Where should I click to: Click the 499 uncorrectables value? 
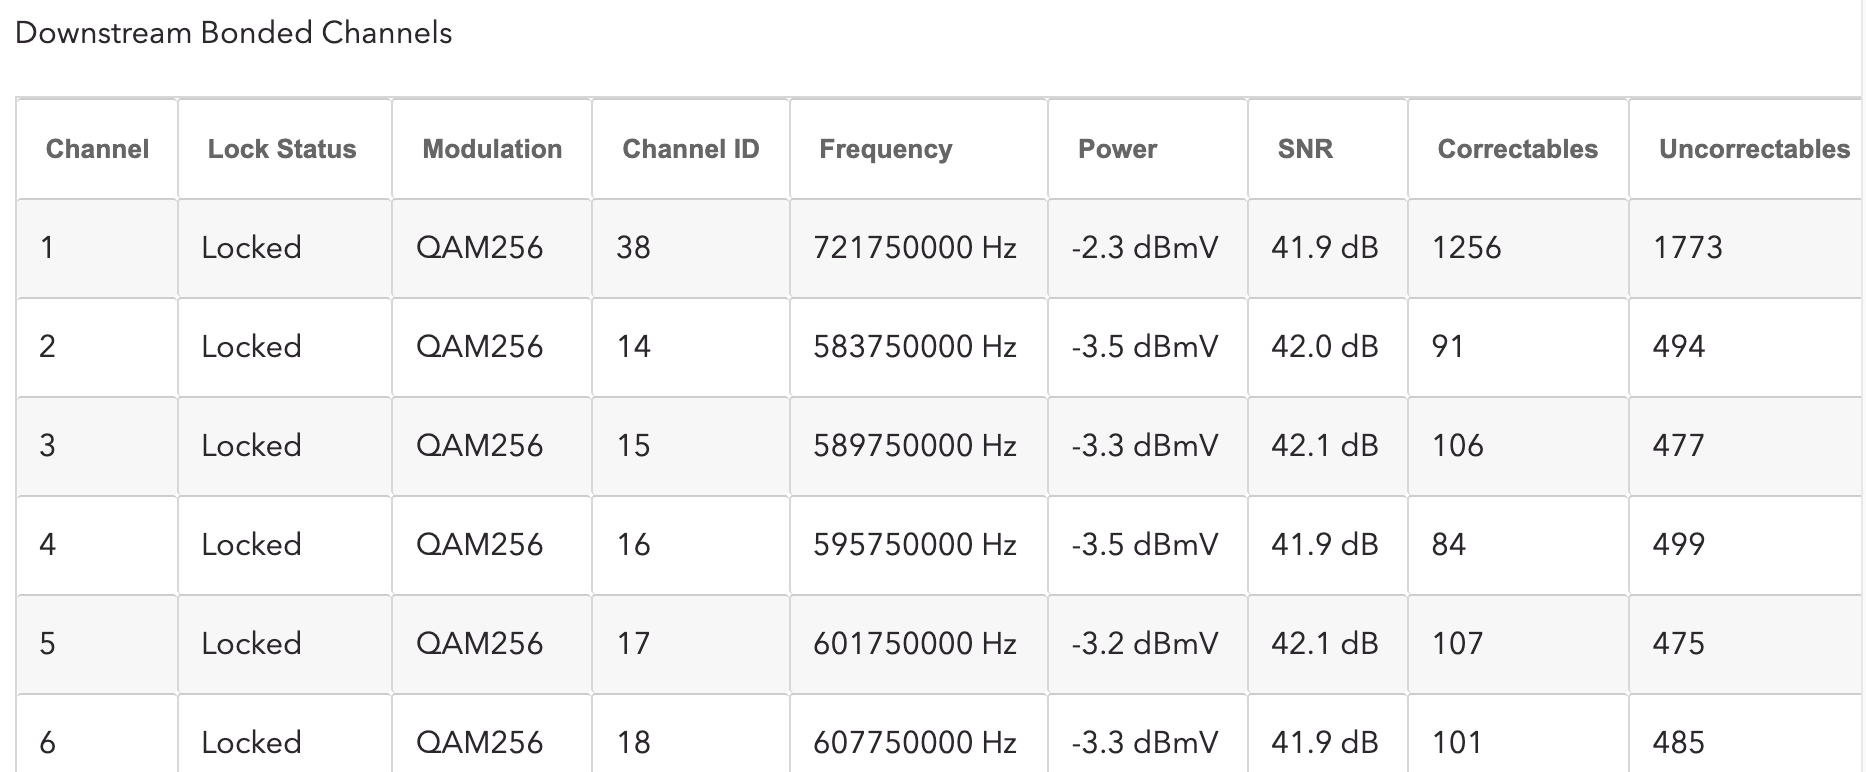[x=1678, y=544]
